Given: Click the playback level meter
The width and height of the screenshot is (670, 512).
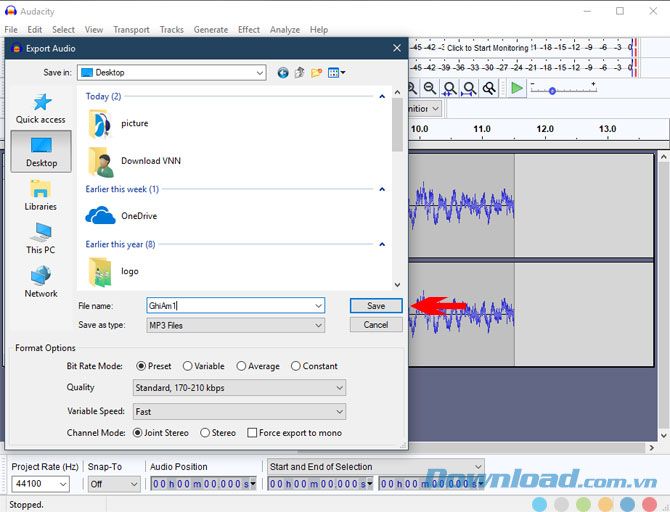Looking at the screenshot, I should [x=521, y=68].
